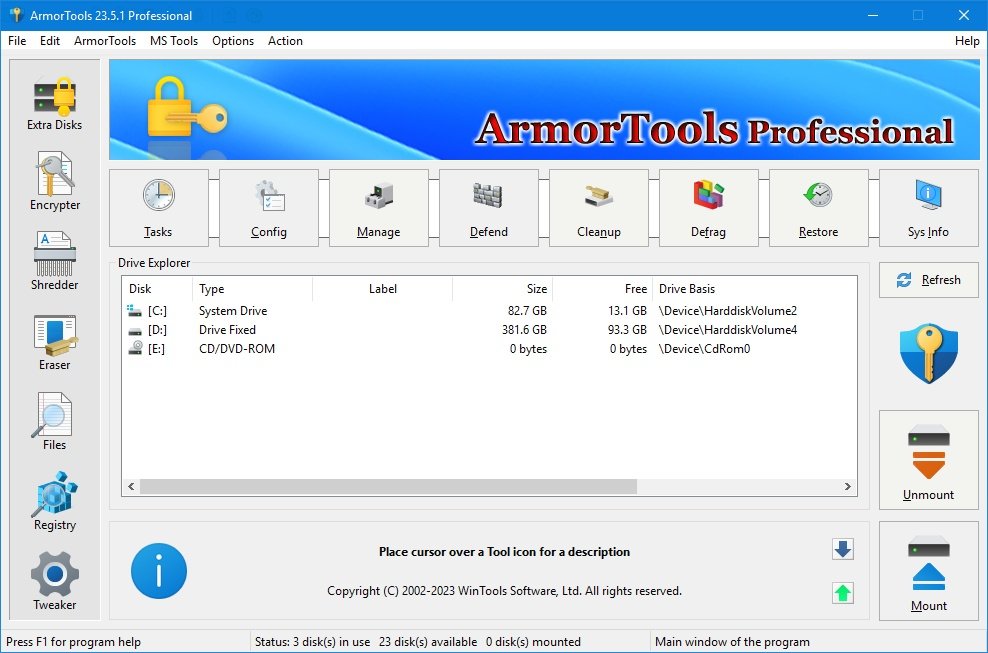This screenshot has width=988, height=653.
Task: Open the Shredder tool
Action: coord(55,262)
